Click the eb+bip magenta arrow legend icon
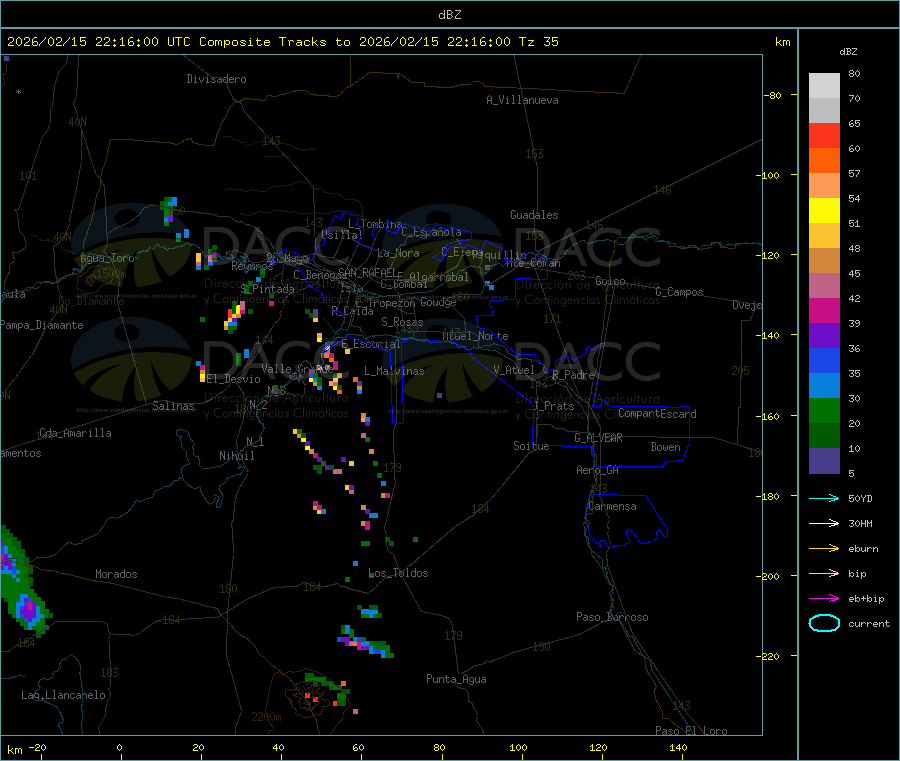900x761 pixels. point(824,599)
